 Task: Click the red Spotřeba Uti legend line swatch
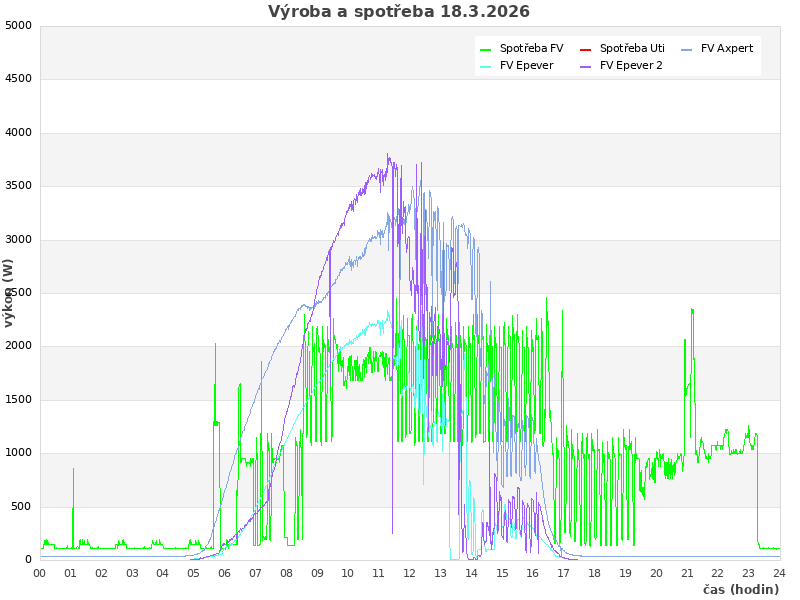click(586, 49)
